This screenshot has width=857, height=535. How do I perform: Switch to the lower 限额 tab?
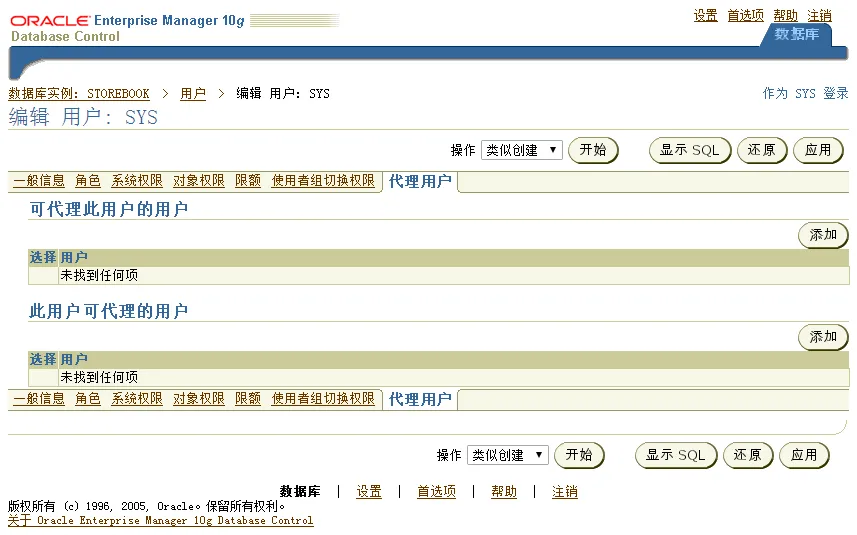[x=248, y=398]
